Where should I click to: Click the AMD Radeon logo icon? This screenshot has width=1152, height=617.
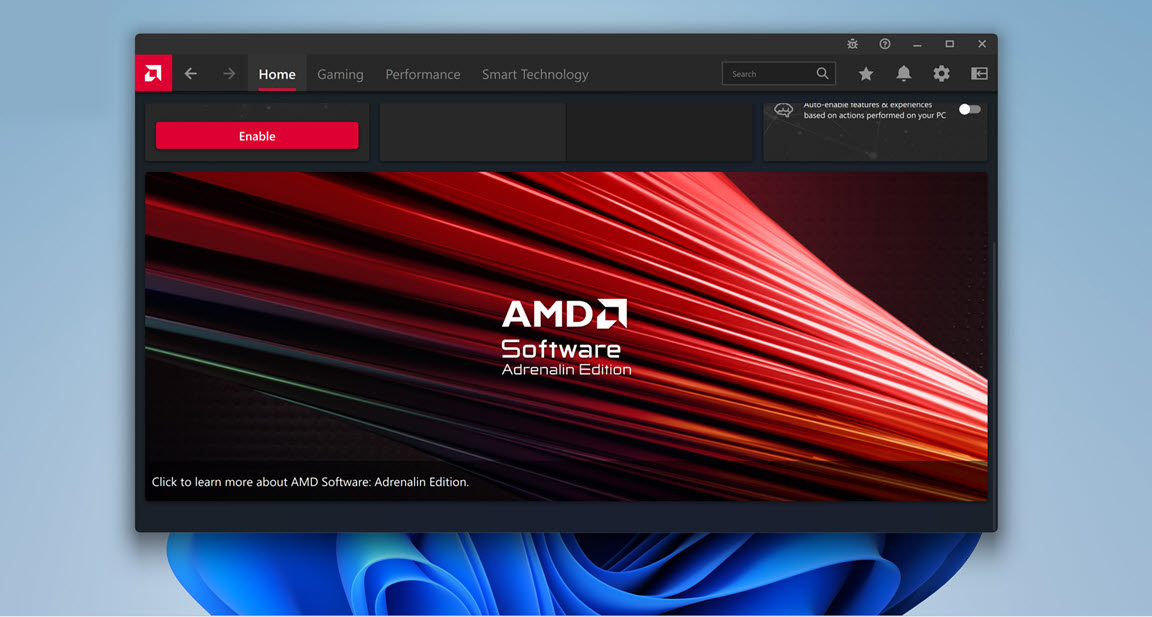(153, 73)
